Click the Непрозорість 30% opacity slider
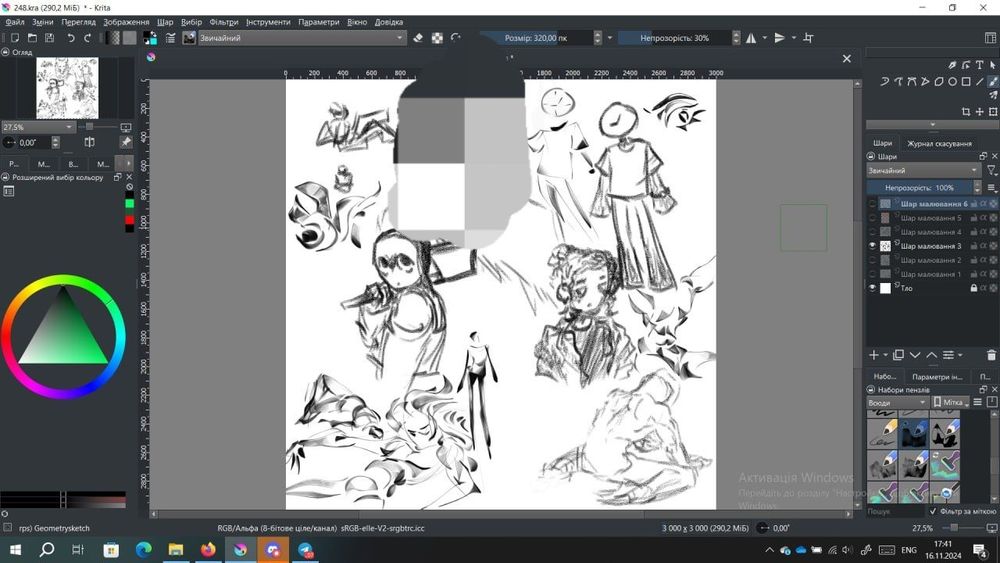Image resolution: width=1000 pixels, height=563 pixels. point(674,38)
